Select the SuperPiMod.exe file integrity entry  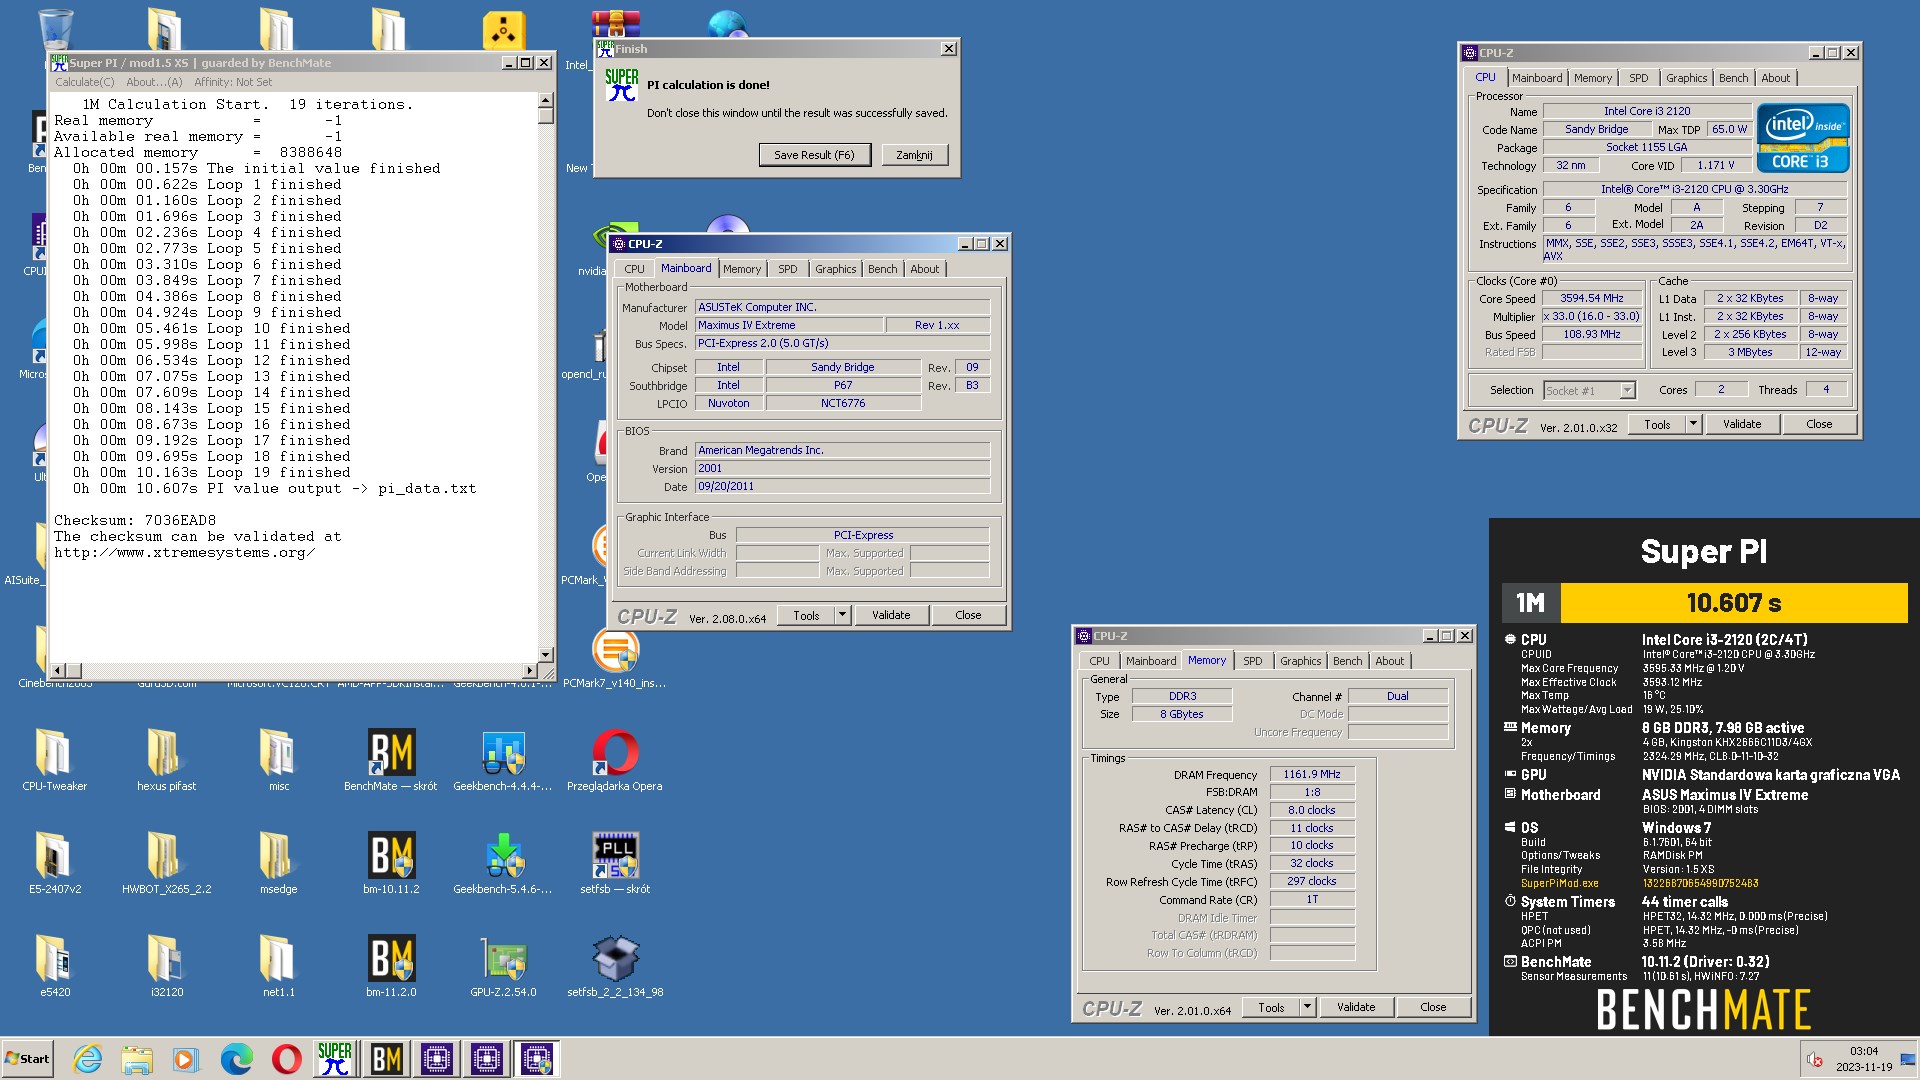pos(1559,883)
